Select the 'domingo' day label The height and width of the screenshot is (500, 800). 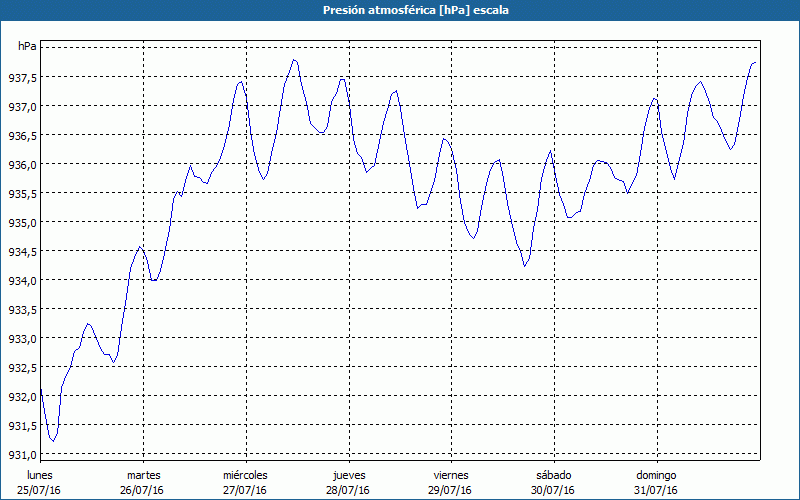656,475
